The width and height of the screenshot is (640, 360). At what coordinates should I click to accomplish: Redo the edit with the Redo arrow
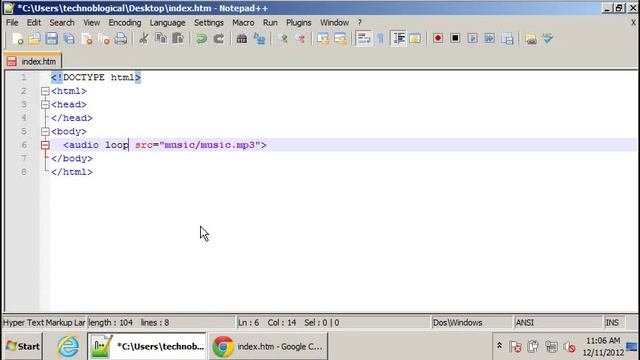point(219,39)
